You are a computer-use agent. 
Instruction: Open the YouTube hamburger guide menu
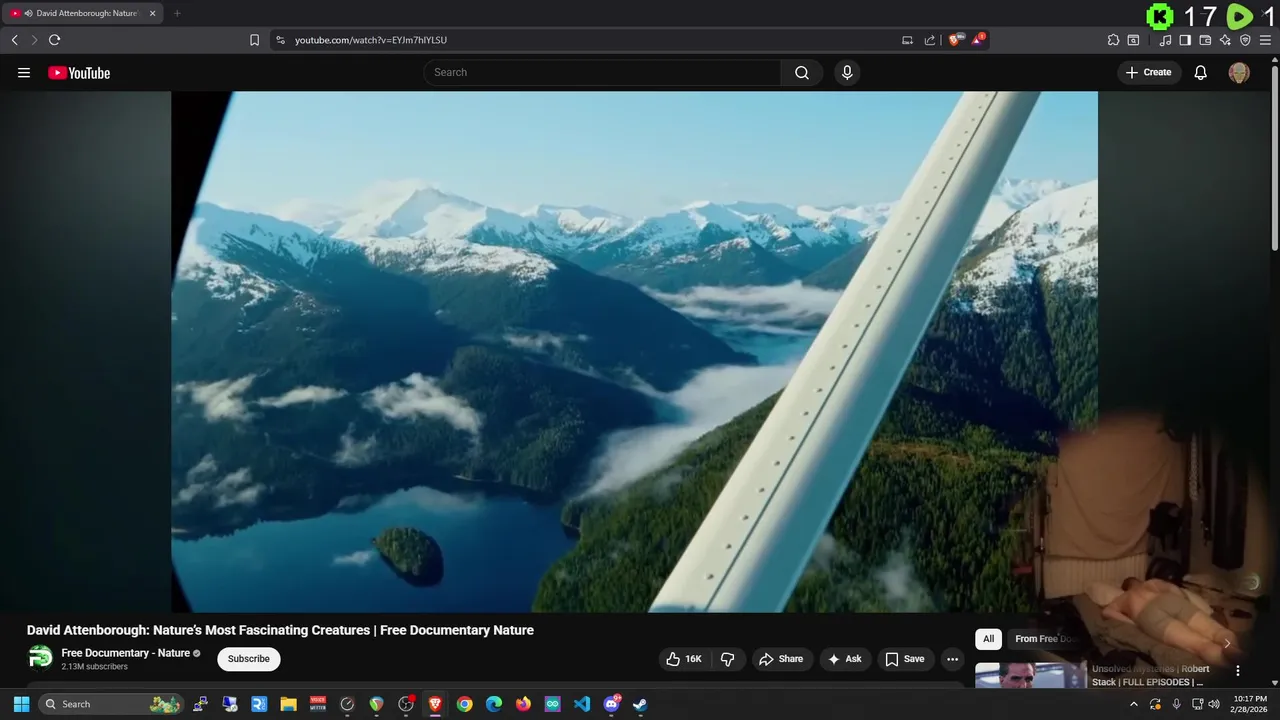(24, 73)
